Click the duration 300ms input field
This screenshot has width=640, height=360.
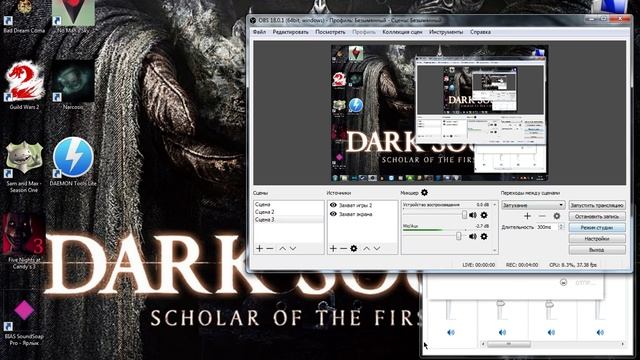547,227
